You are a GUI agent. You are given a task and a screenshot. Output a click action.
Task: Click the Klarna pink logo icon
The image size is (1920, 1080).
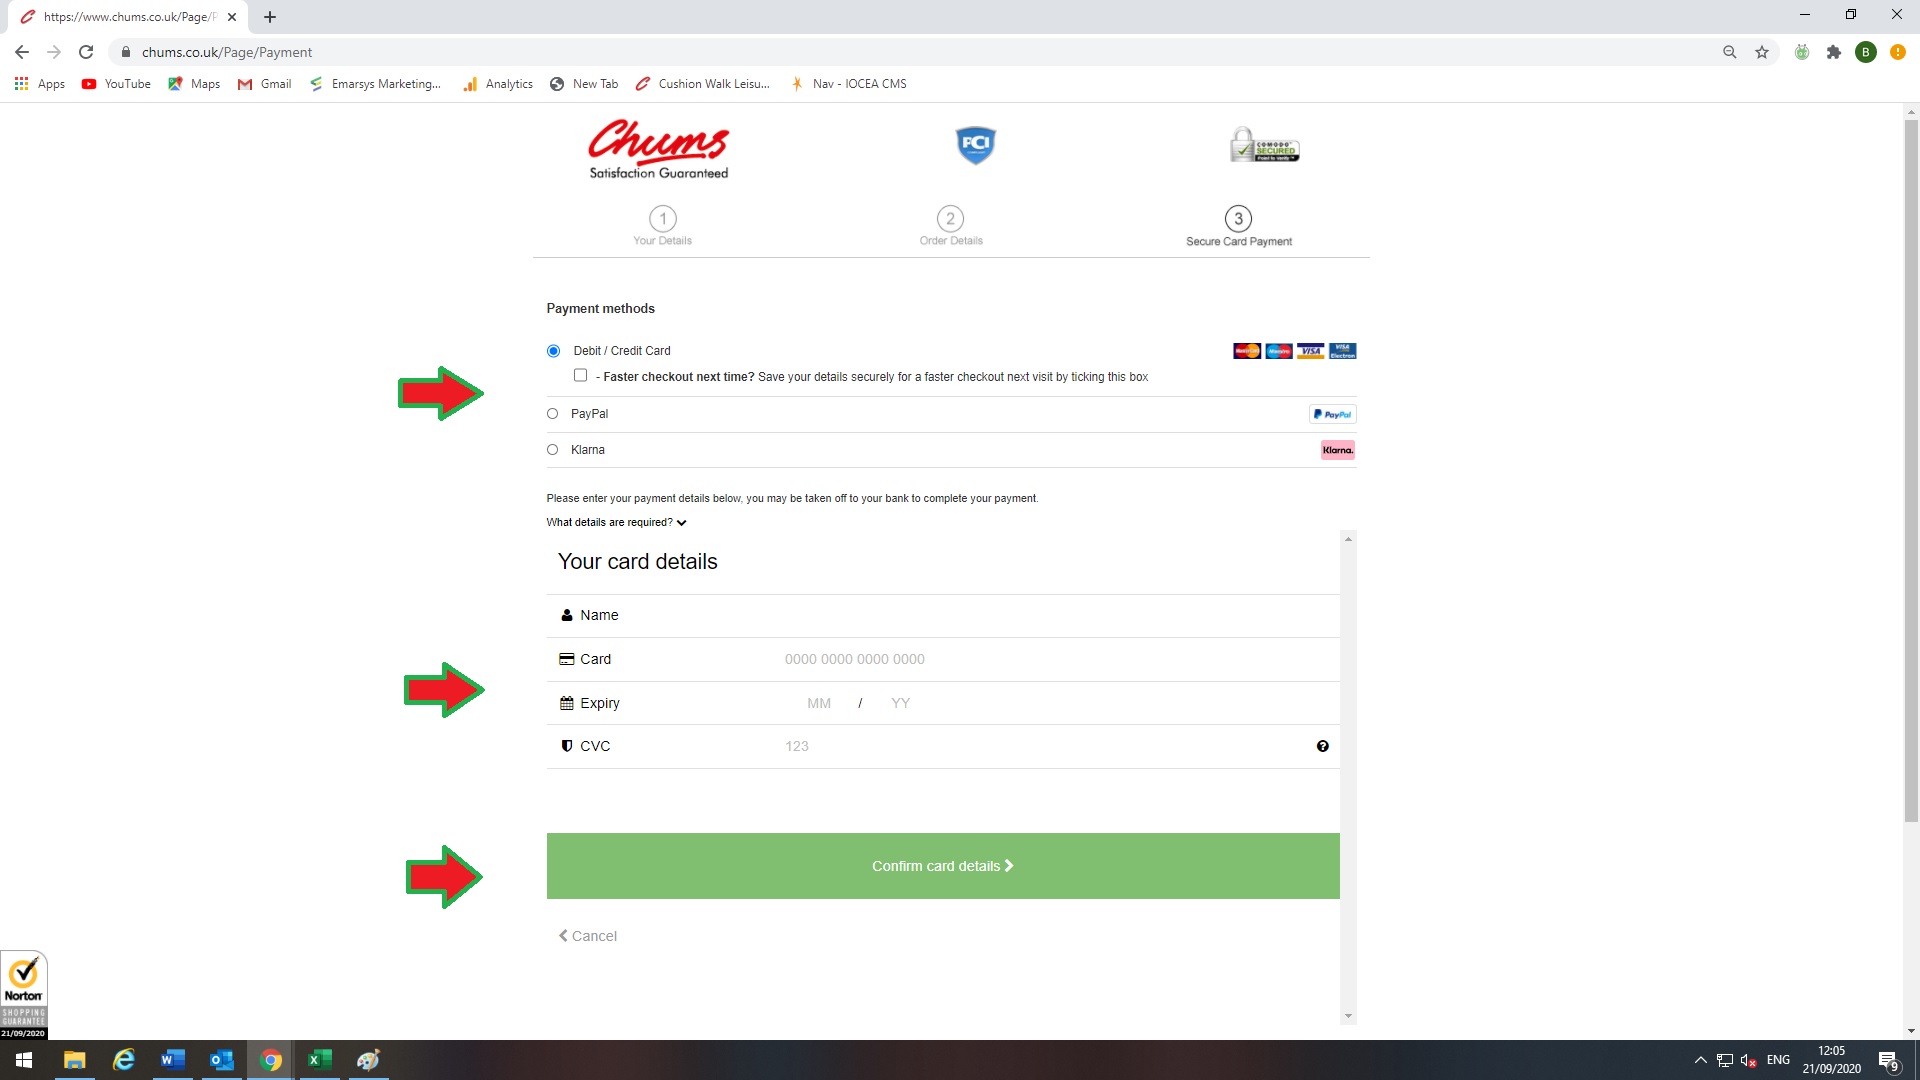point(1337,450)
